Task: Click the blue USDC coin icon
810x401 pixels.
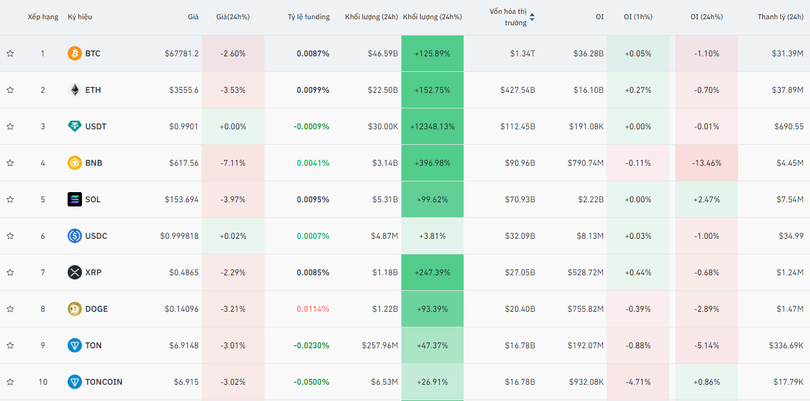Action: [74, 236]
